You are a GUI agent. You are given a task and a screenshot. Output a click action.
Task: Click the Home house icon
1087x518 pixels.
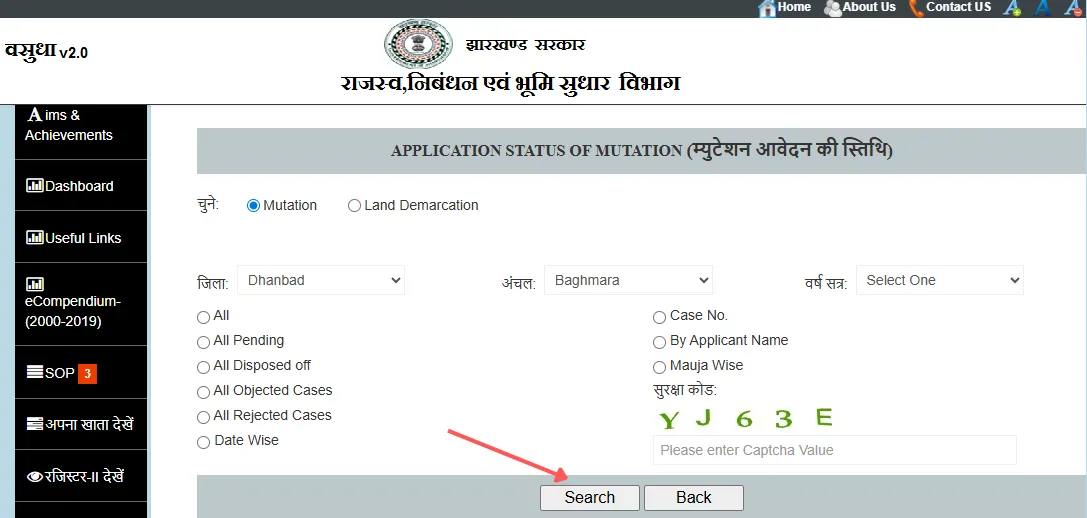[x=767, y=8]
